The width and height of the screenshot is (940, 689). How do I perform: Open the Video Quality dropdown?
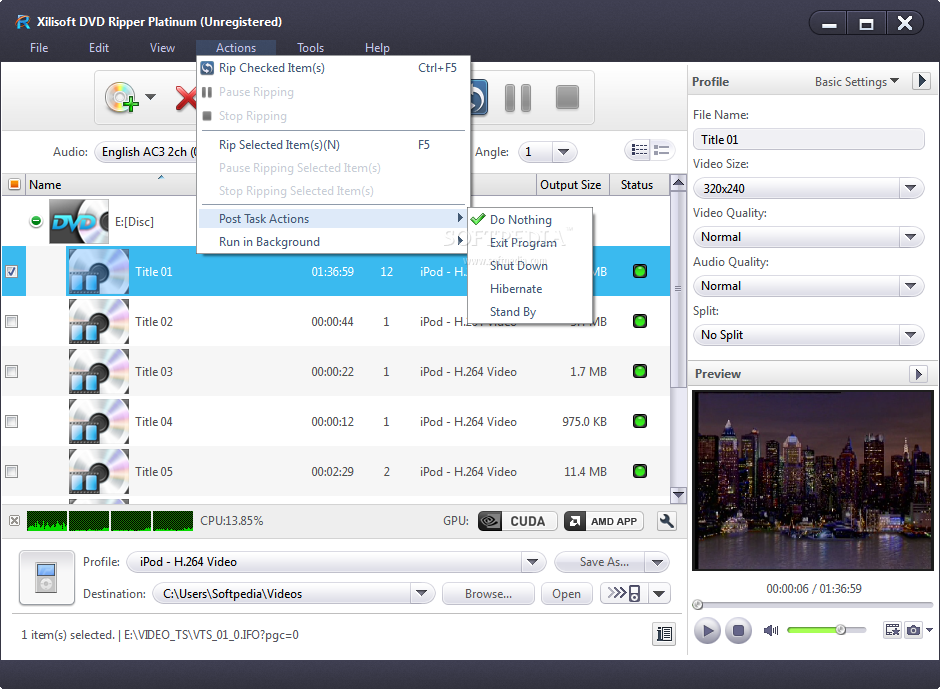click(x=910, y=237)
